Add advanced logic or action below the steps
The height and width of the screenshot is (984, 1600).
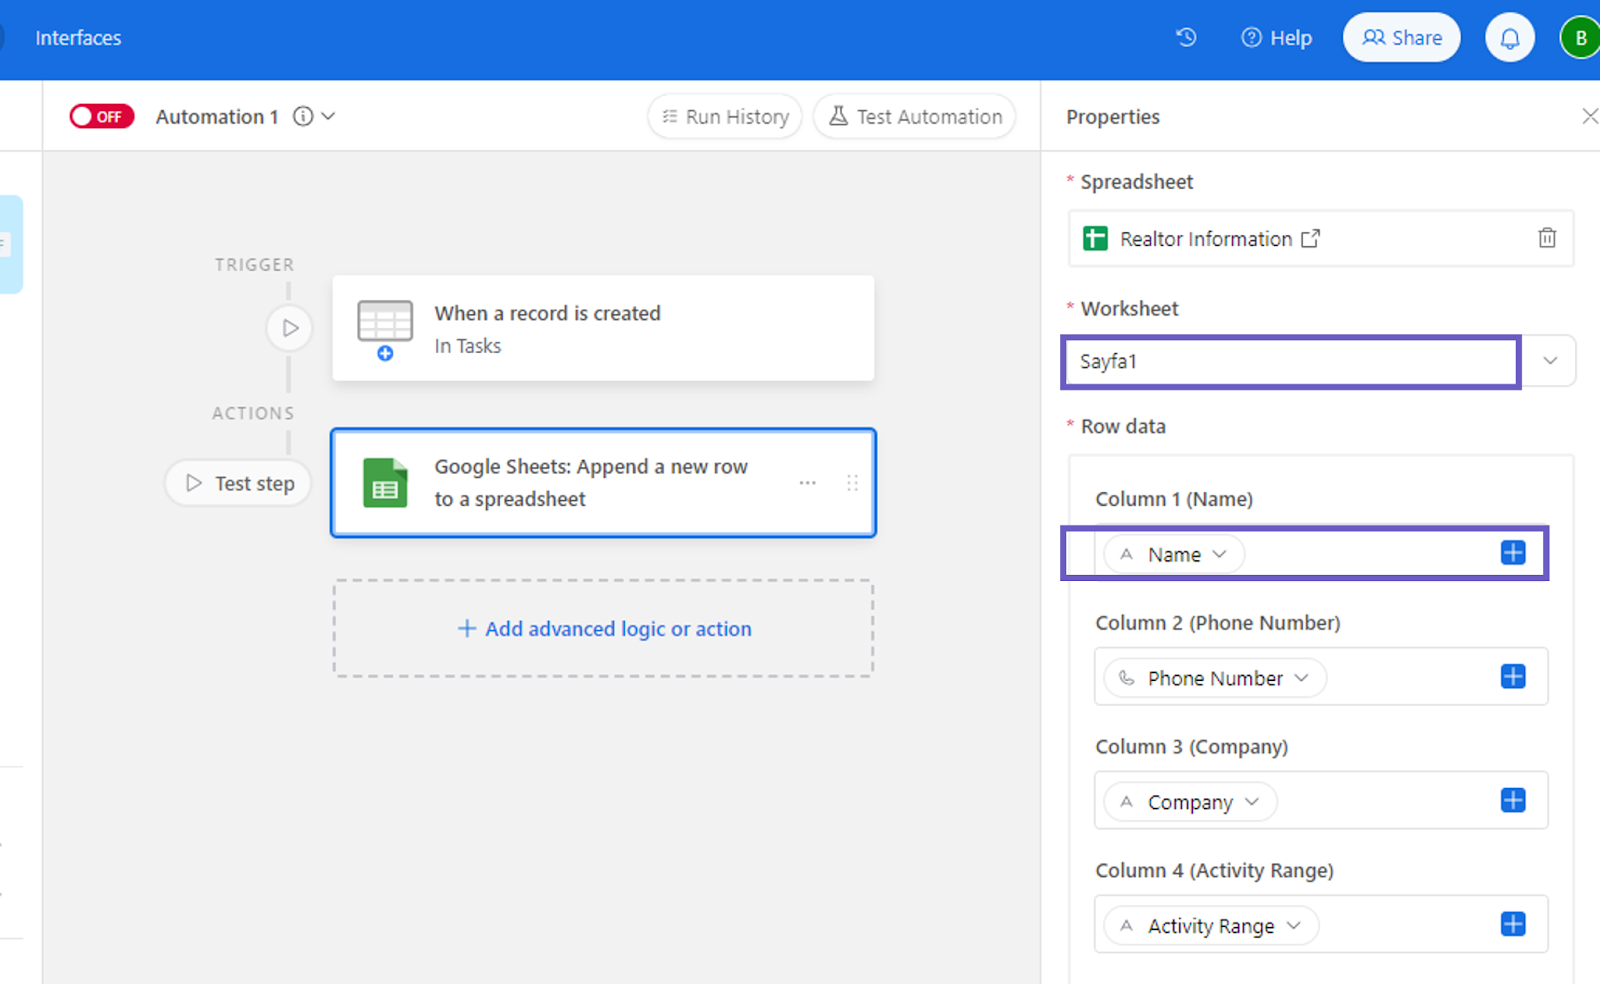603,628
